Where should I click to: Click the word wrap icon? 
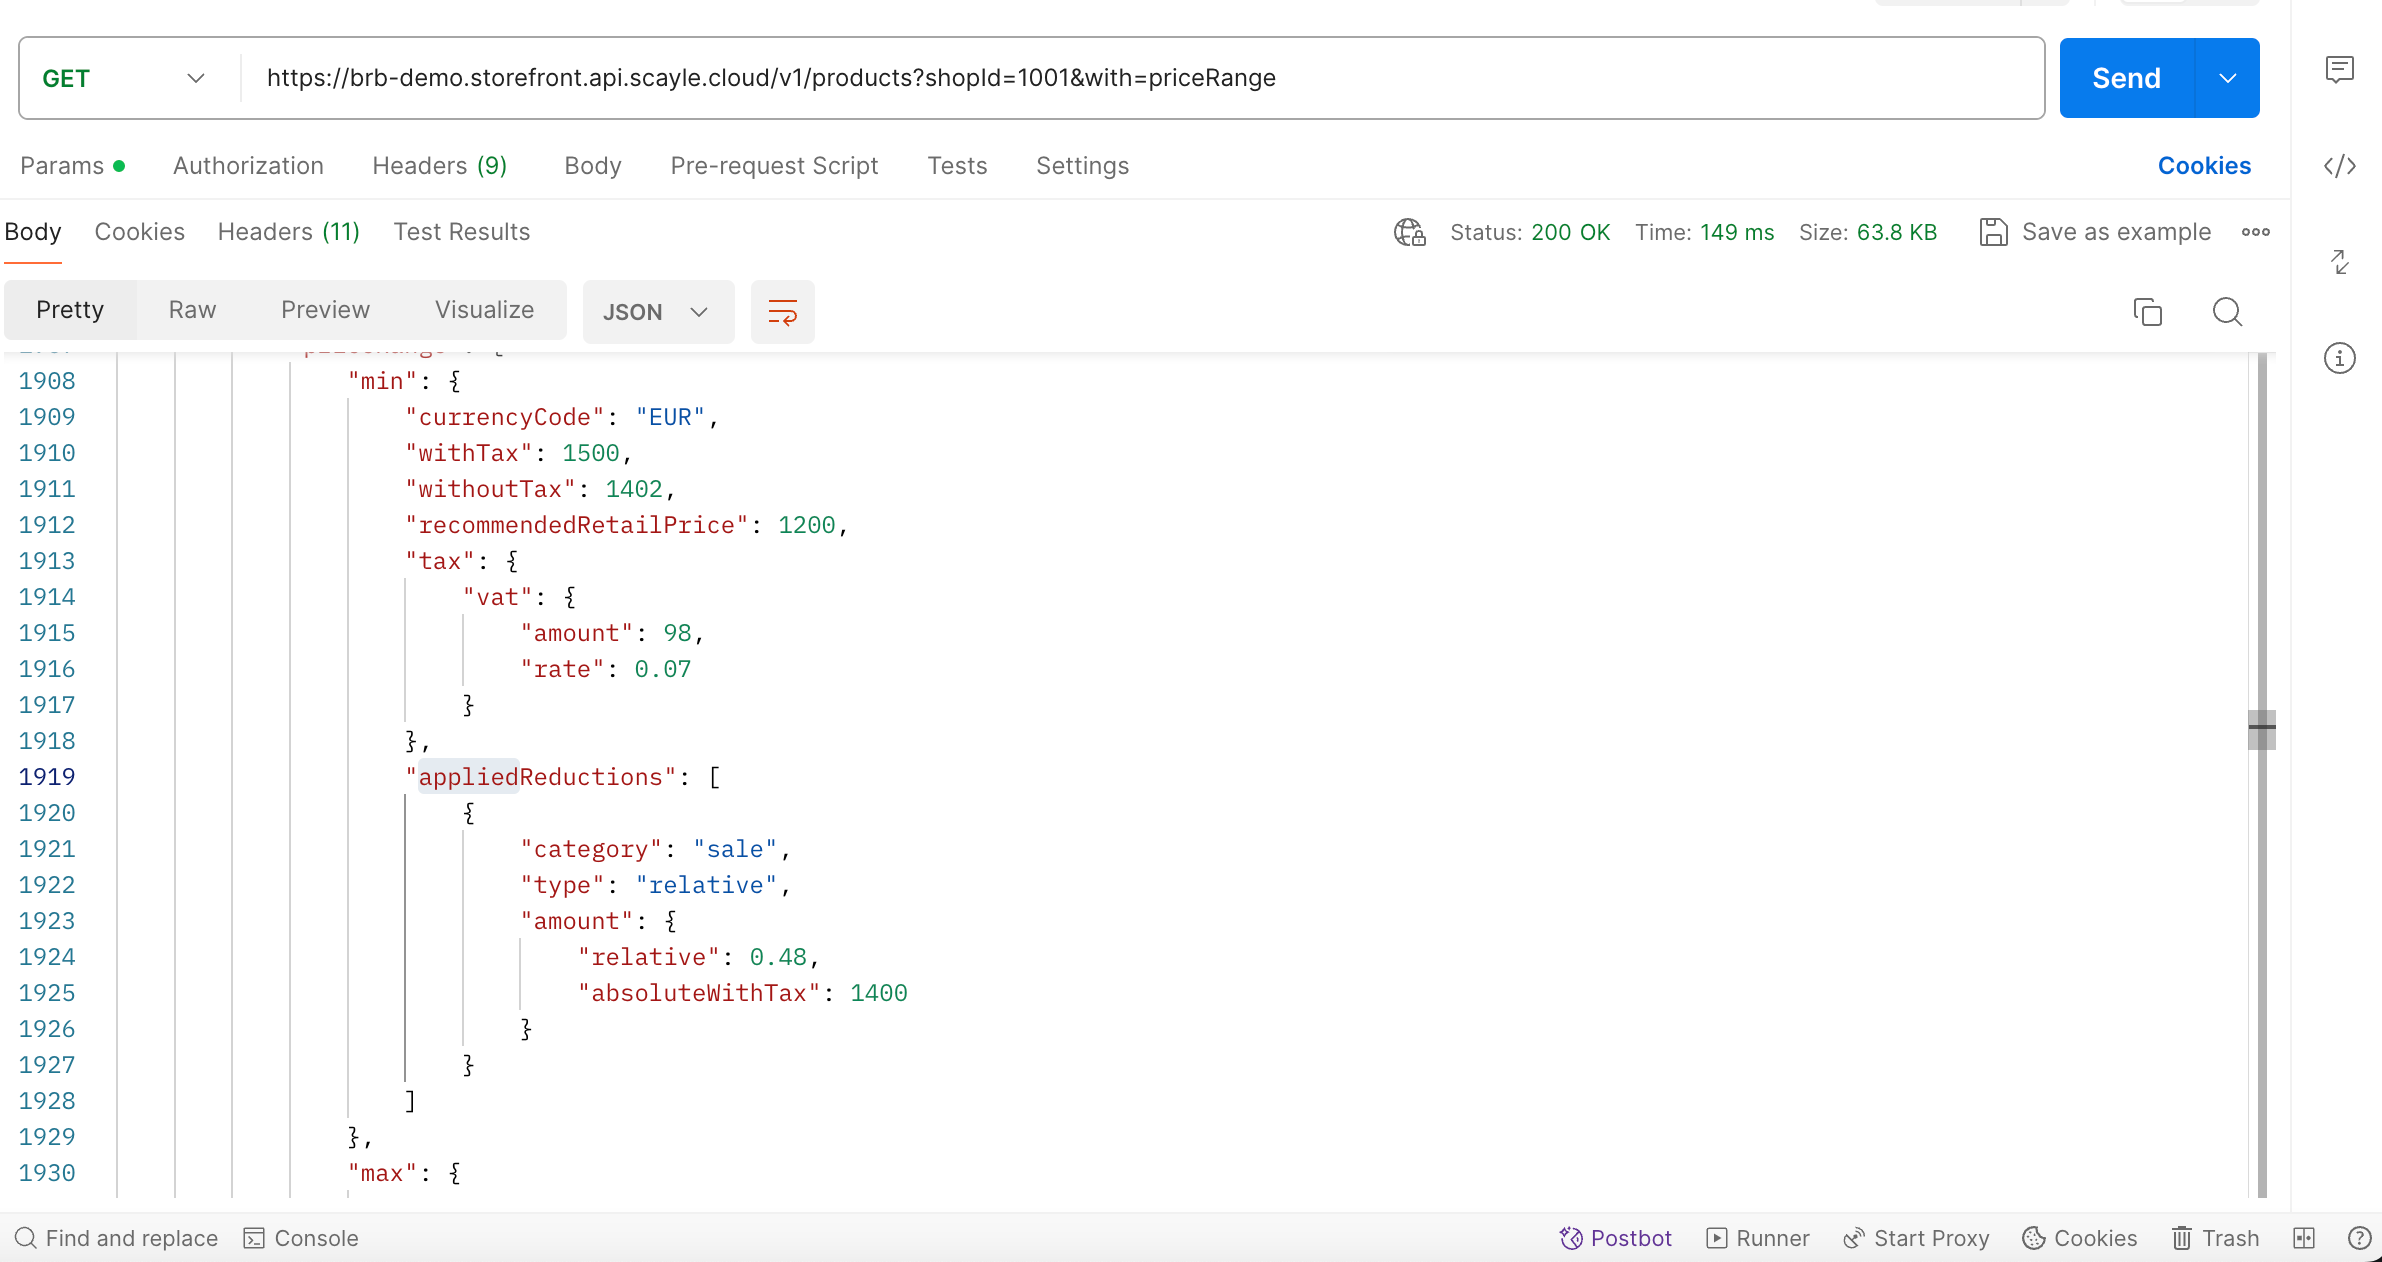pos(782,312)
